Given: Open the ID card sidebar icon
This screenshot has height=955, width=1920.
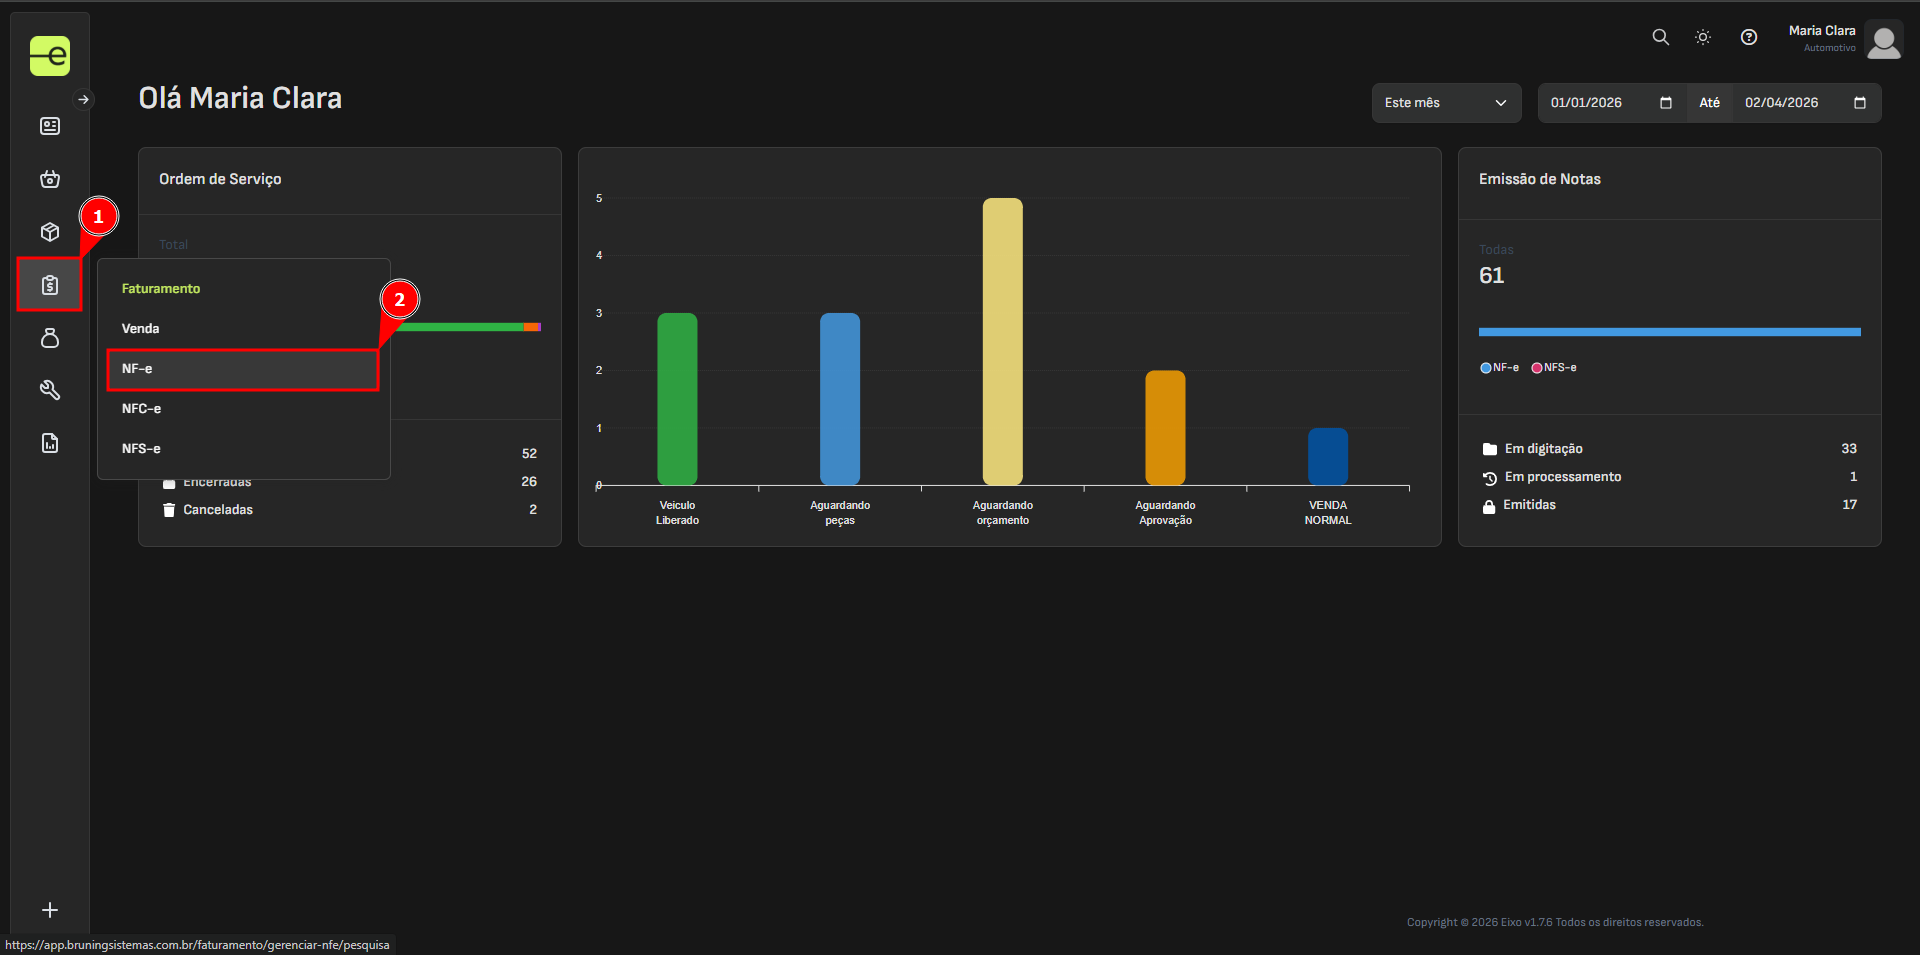Looking at the screenshot, I should click(50, 126).
